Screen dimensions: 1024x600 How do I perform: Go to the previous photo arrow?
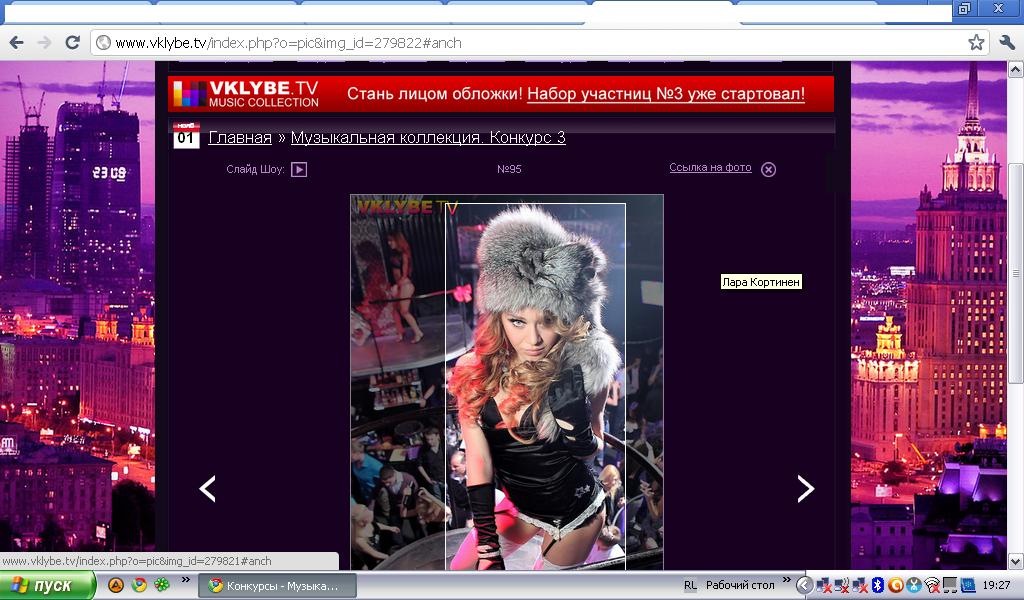(207, 488)
